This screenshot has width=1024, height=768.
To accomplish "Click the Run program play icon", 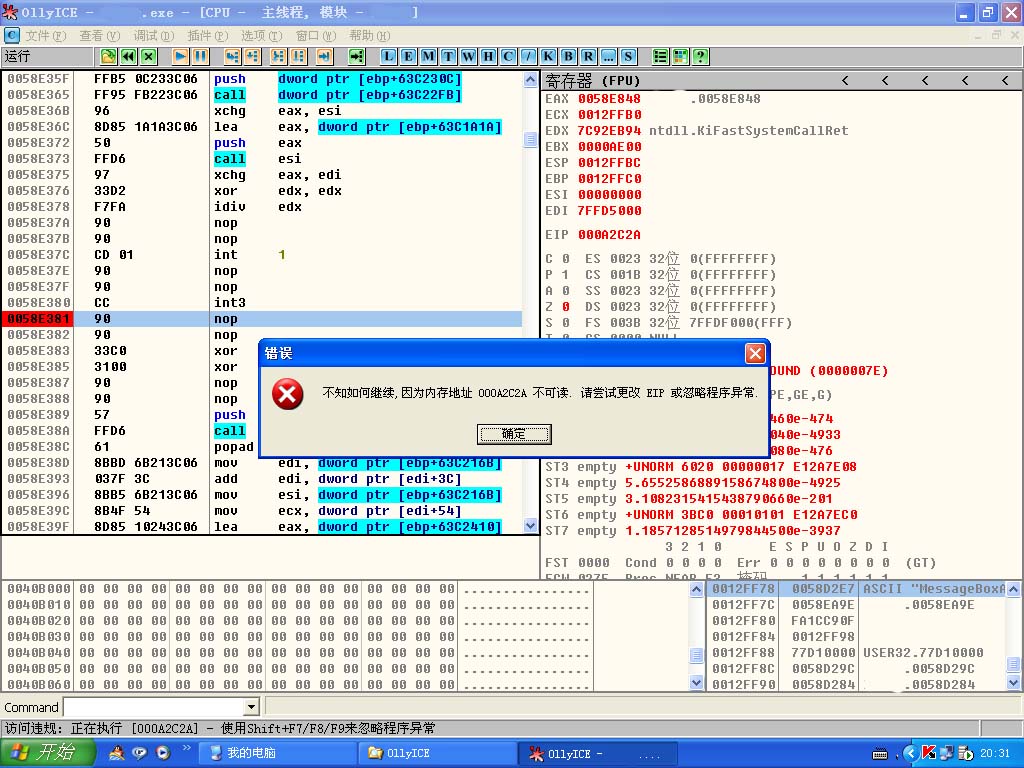I will [181, 57].
